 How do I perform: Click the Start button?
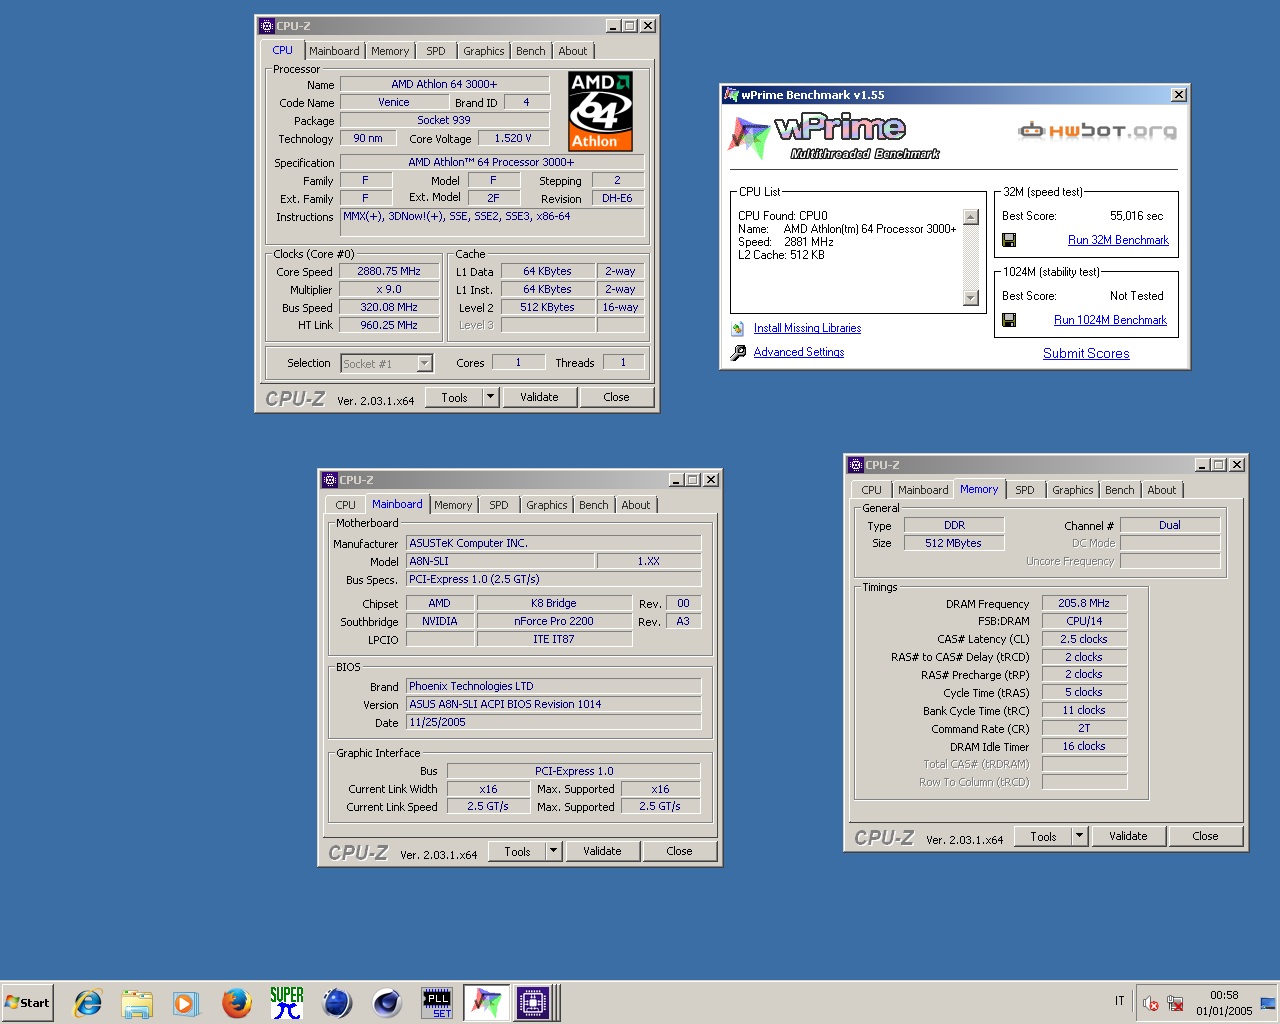pos(27,1002)
